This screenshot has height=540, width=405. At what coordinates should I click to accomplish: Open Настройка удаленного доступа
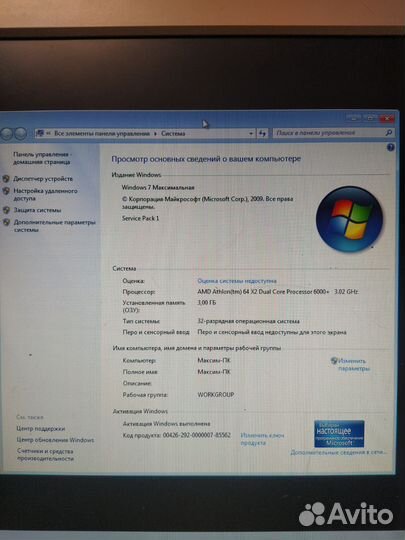point(45,195)
